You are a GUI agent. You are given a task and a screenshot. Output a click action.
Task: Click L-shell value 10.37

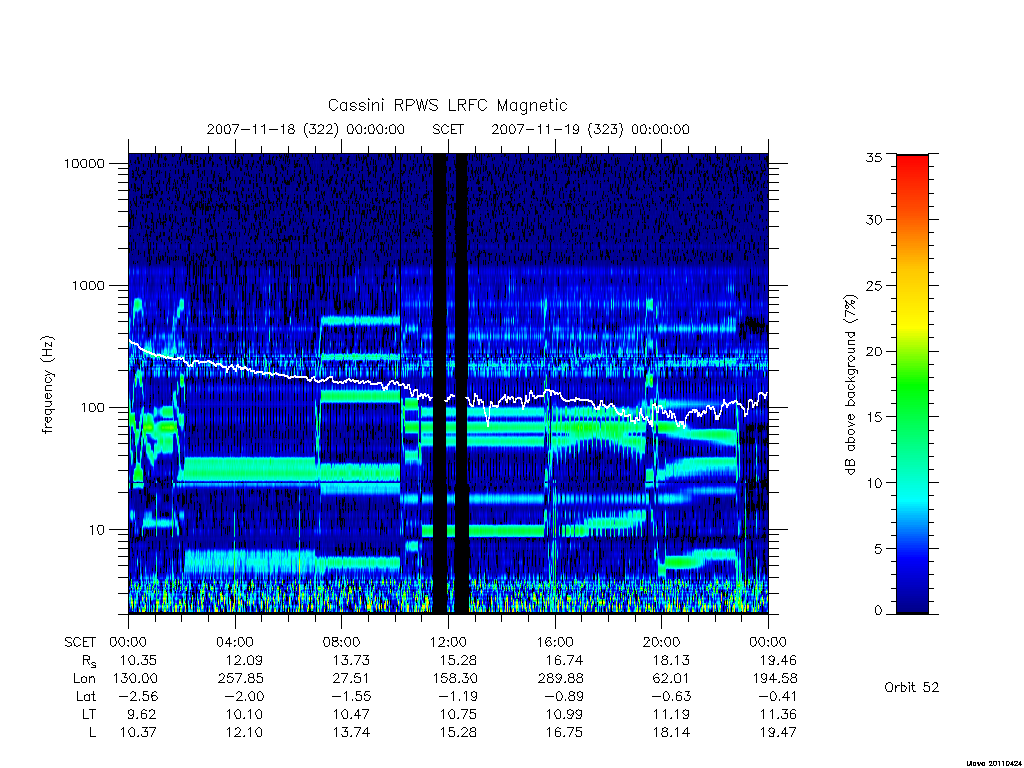[138, 732]
